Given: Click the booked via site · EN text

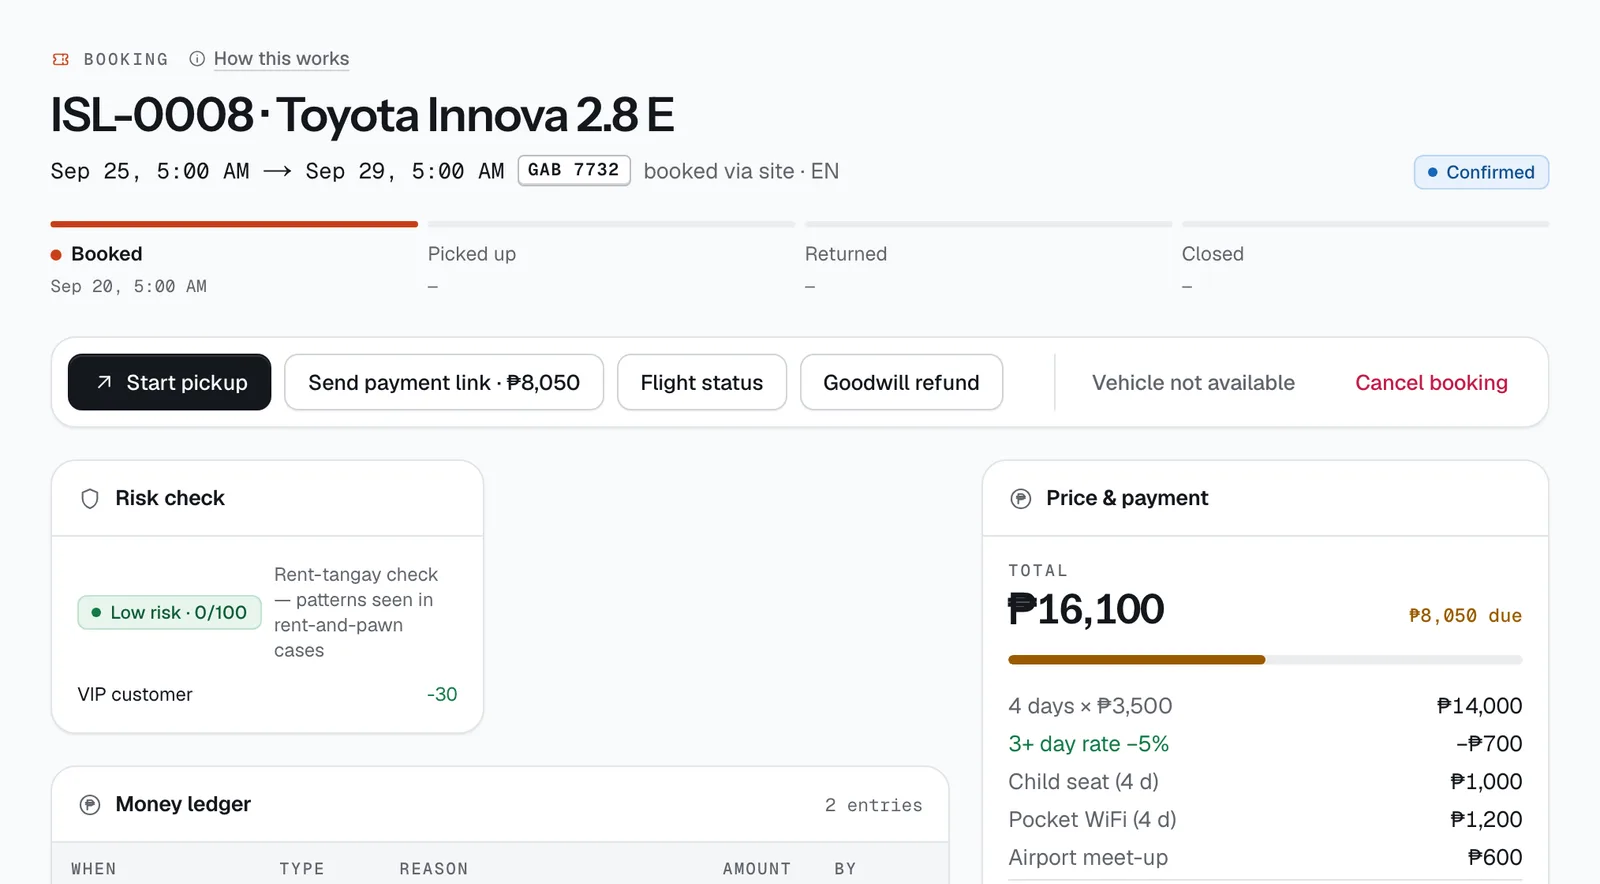Looking at the screenshot, I should pos(741,171).
